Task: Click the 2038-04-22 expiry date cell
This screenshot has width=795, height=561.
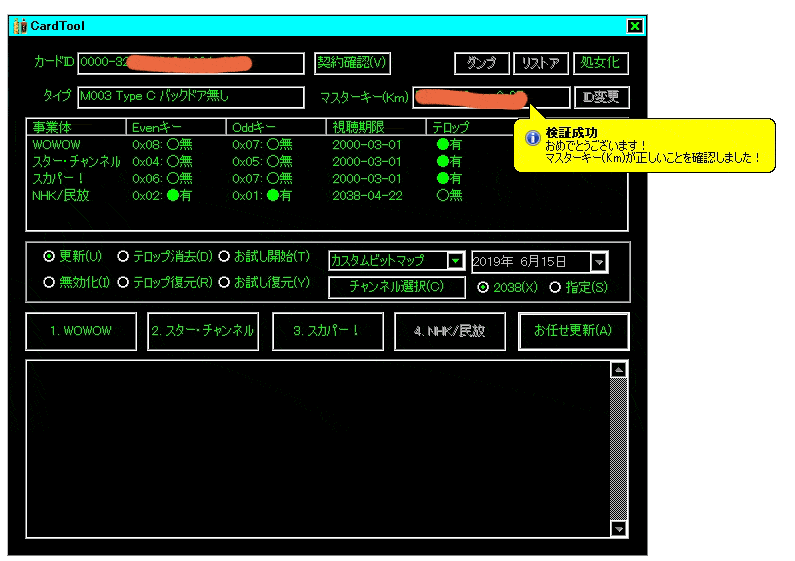Action: 367,196
